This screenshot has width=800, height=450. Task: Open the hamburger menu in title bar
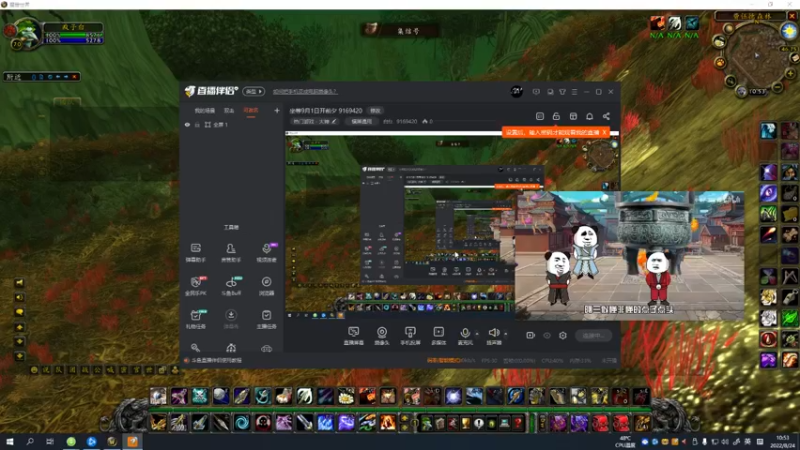574,92
